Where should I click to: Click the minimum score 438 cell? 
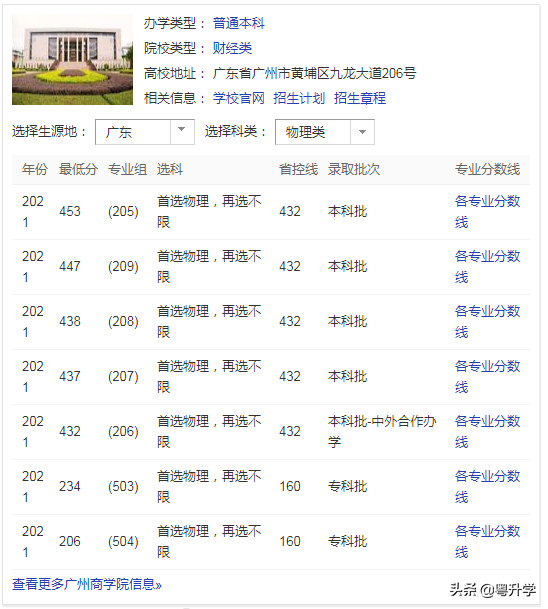pos(70,322)
